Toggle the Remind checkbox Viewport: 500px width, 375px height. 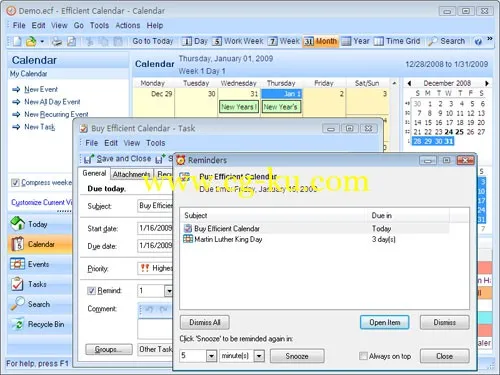pos(91,291)
